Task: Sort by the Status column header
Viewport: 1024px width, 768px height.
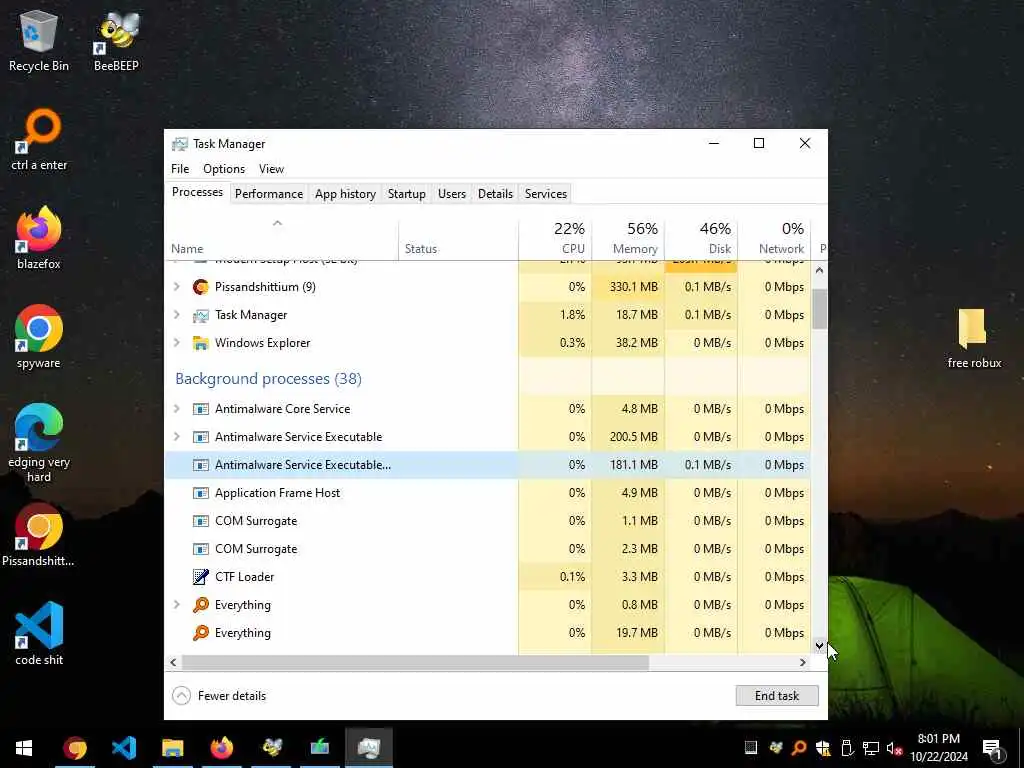Action: [x=458, y=238]
